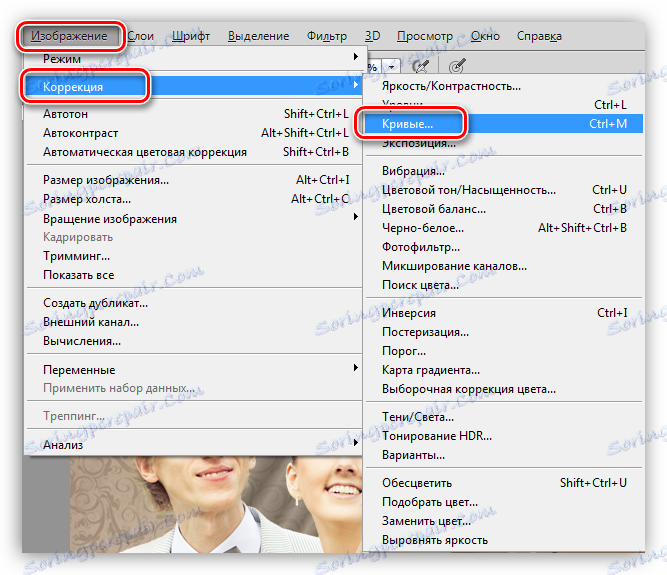Open Тени/Света adjustment
The width and height of the screenshot is (667, 575).
(x=504, y=417)
